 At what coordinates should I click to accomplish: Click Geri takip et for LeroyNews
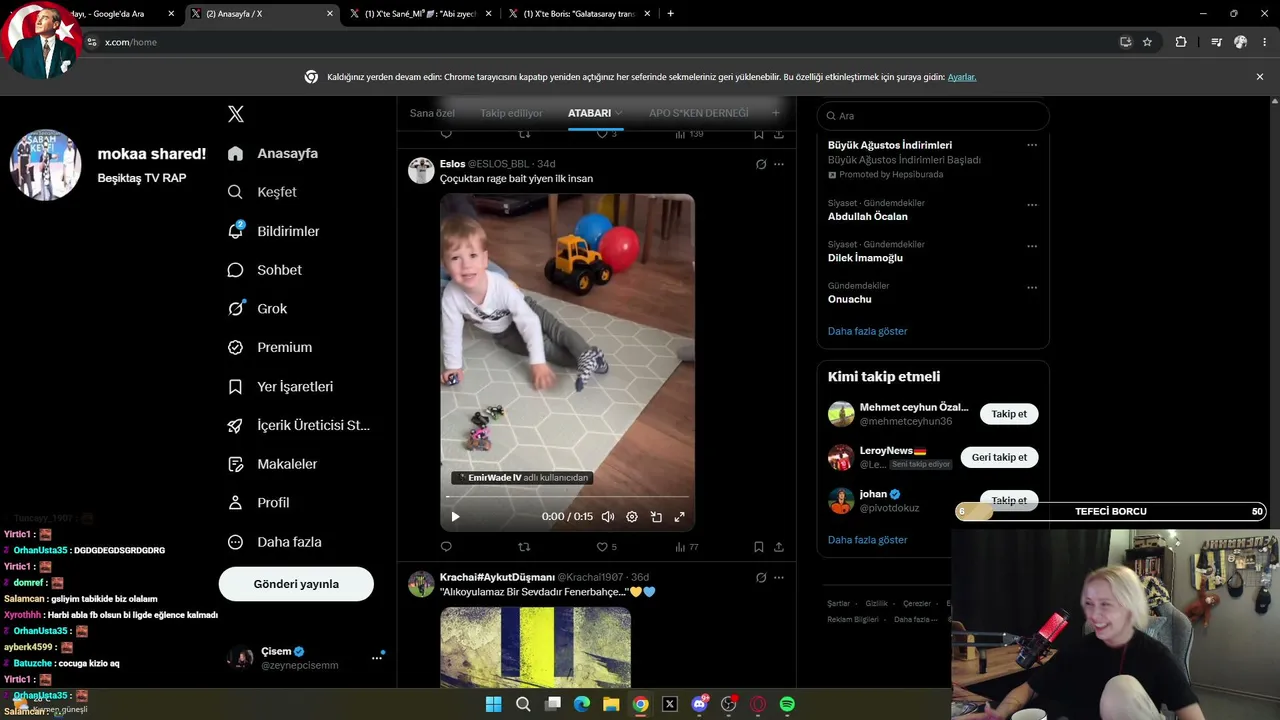click(999, 457)
